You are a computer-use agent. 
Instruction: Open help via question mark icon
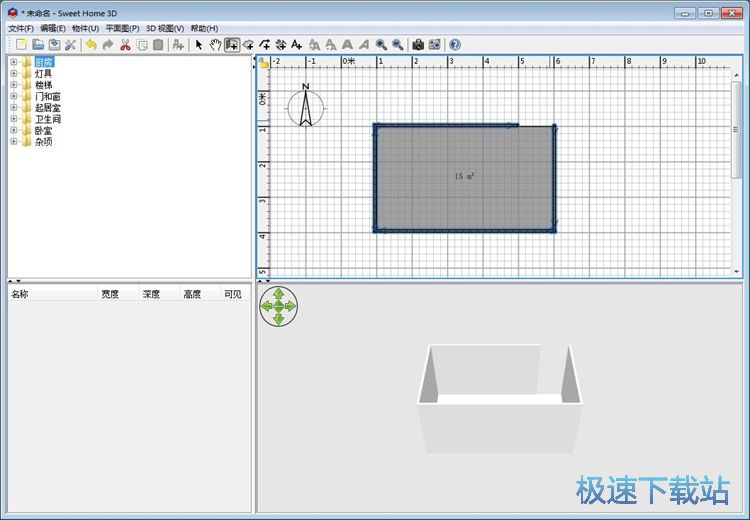455,45
